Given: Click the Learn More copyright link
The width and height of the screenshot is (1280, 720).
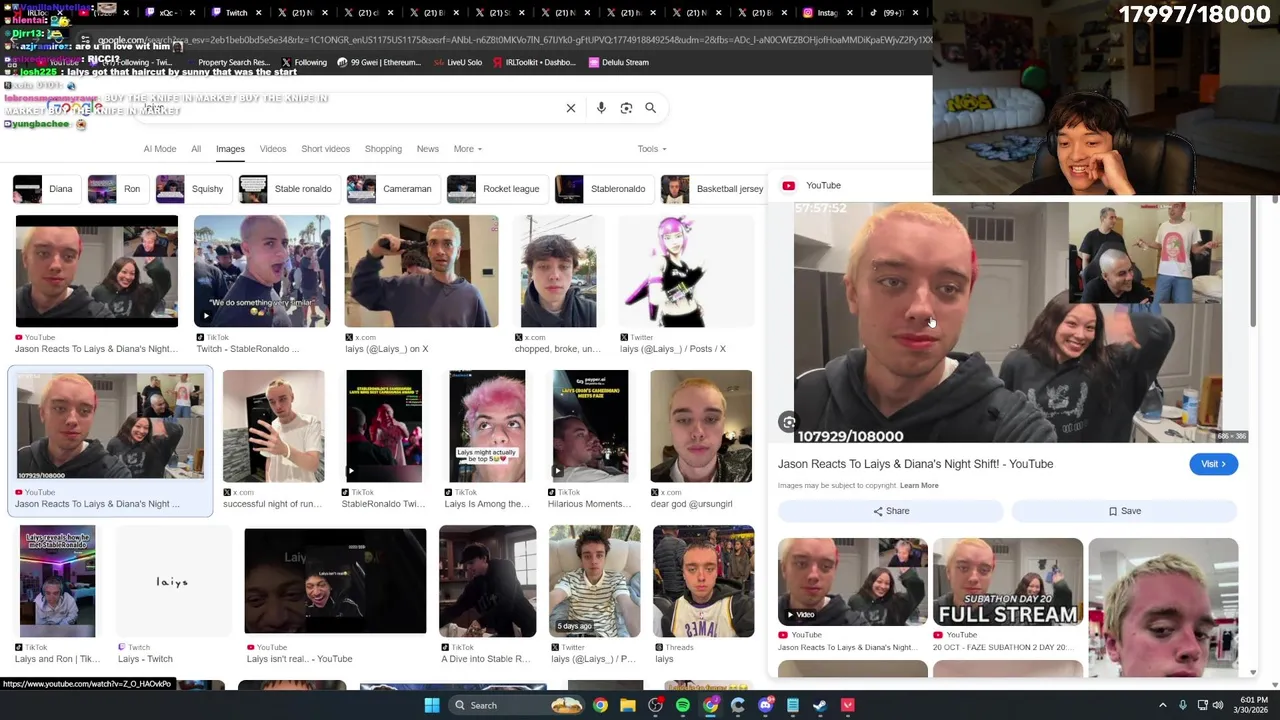Looking at the screenshot, I should coord(919,486).
